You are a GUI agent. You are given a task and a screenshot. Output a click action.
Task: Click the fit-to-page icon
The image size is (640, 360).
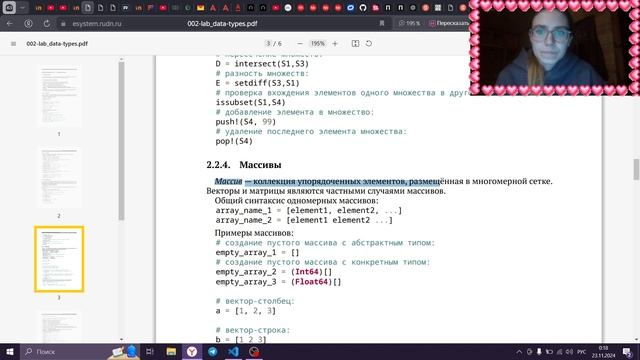pyautogui.click(x=356, y=44)
